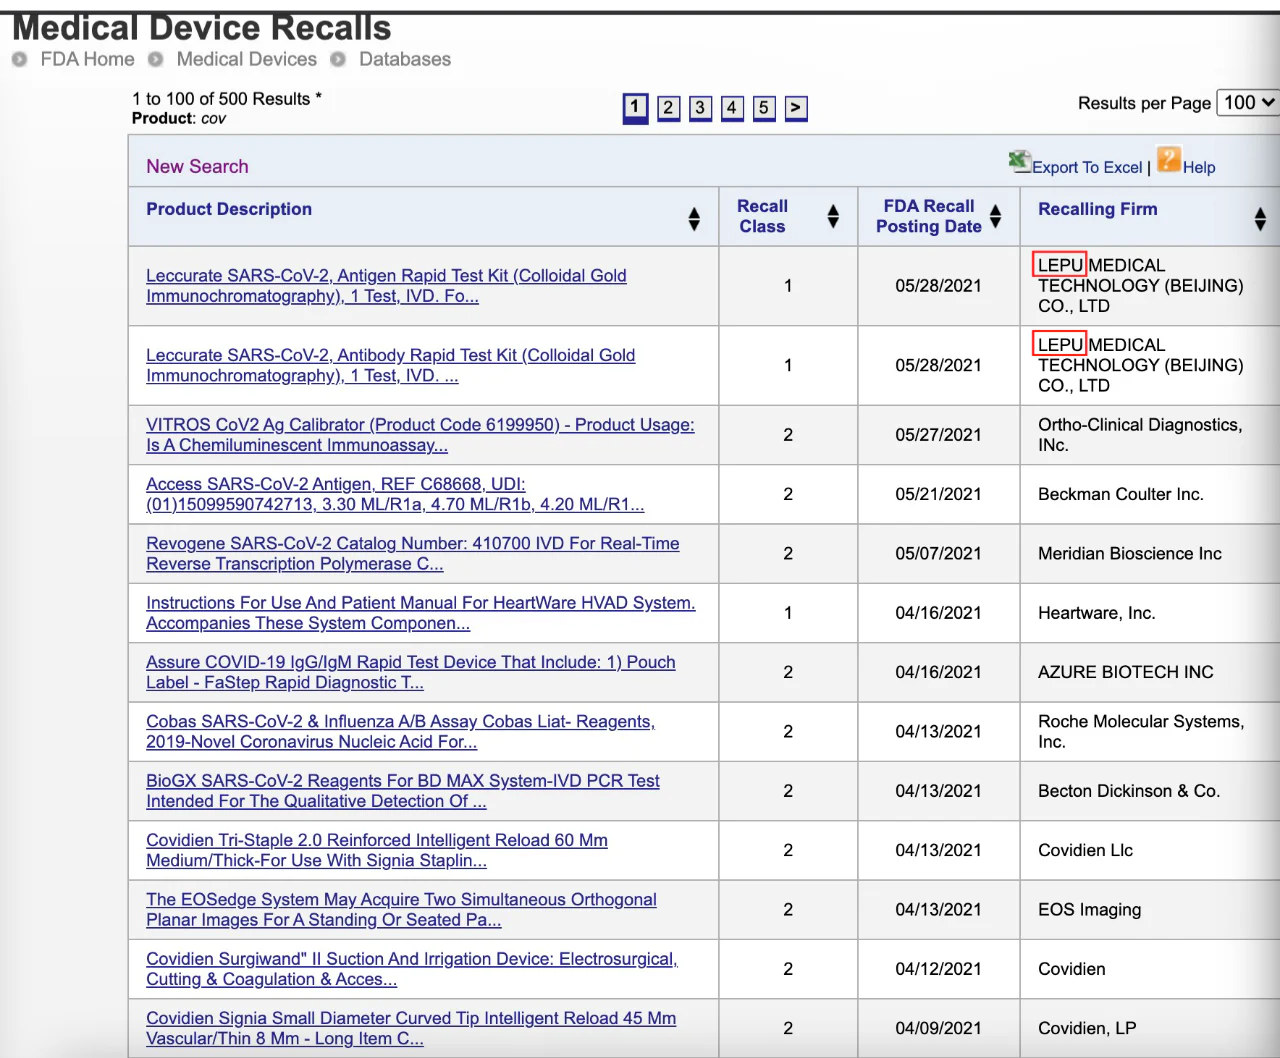Screen dimensions: 1280x1058
Task: Select Covidien, LP firm cell
Action: (1149, 1028)
